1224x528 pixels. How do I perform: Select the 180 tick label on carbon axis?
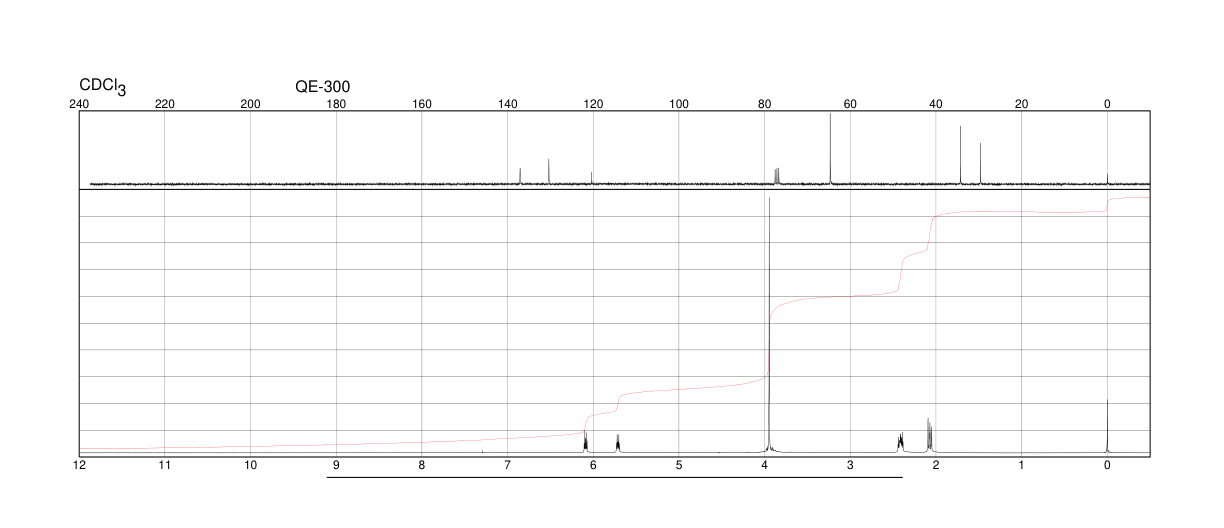point(336,104)
